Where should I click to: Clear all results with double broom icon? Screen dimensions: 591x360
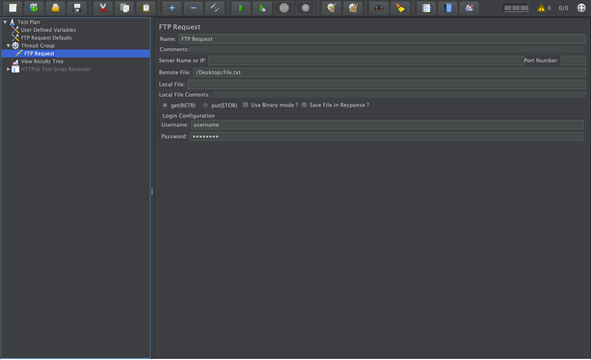pyautogui.click(x=353, y=8)
